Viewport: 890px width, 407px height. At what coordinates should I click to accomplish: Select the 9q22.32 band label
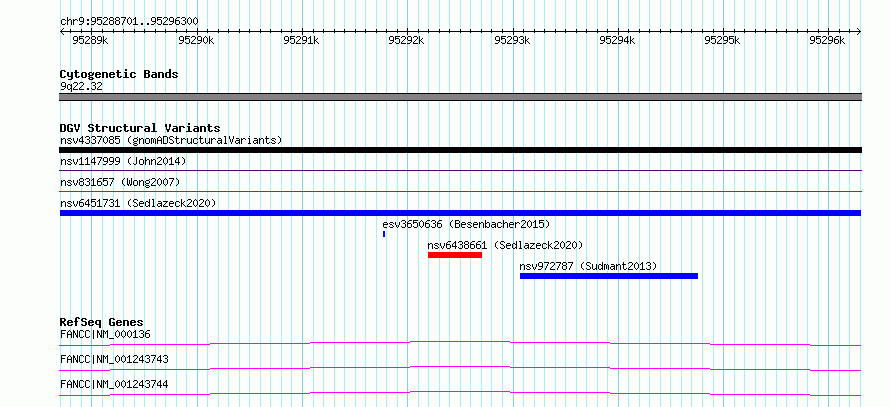81,87
